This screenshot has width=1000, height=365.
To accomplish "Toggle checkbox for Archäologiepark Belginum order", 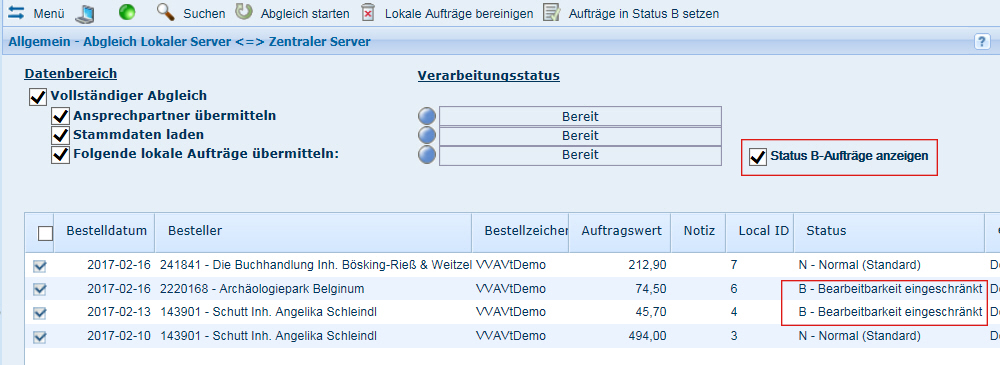I will click(x=40, y=290).
